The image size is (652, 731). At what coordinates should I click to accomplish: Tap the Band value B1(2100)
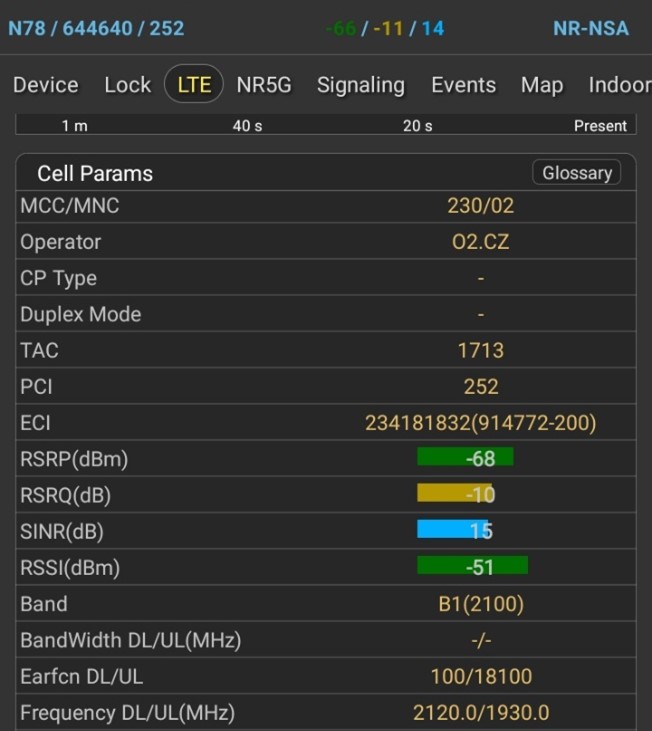point(480,604)
